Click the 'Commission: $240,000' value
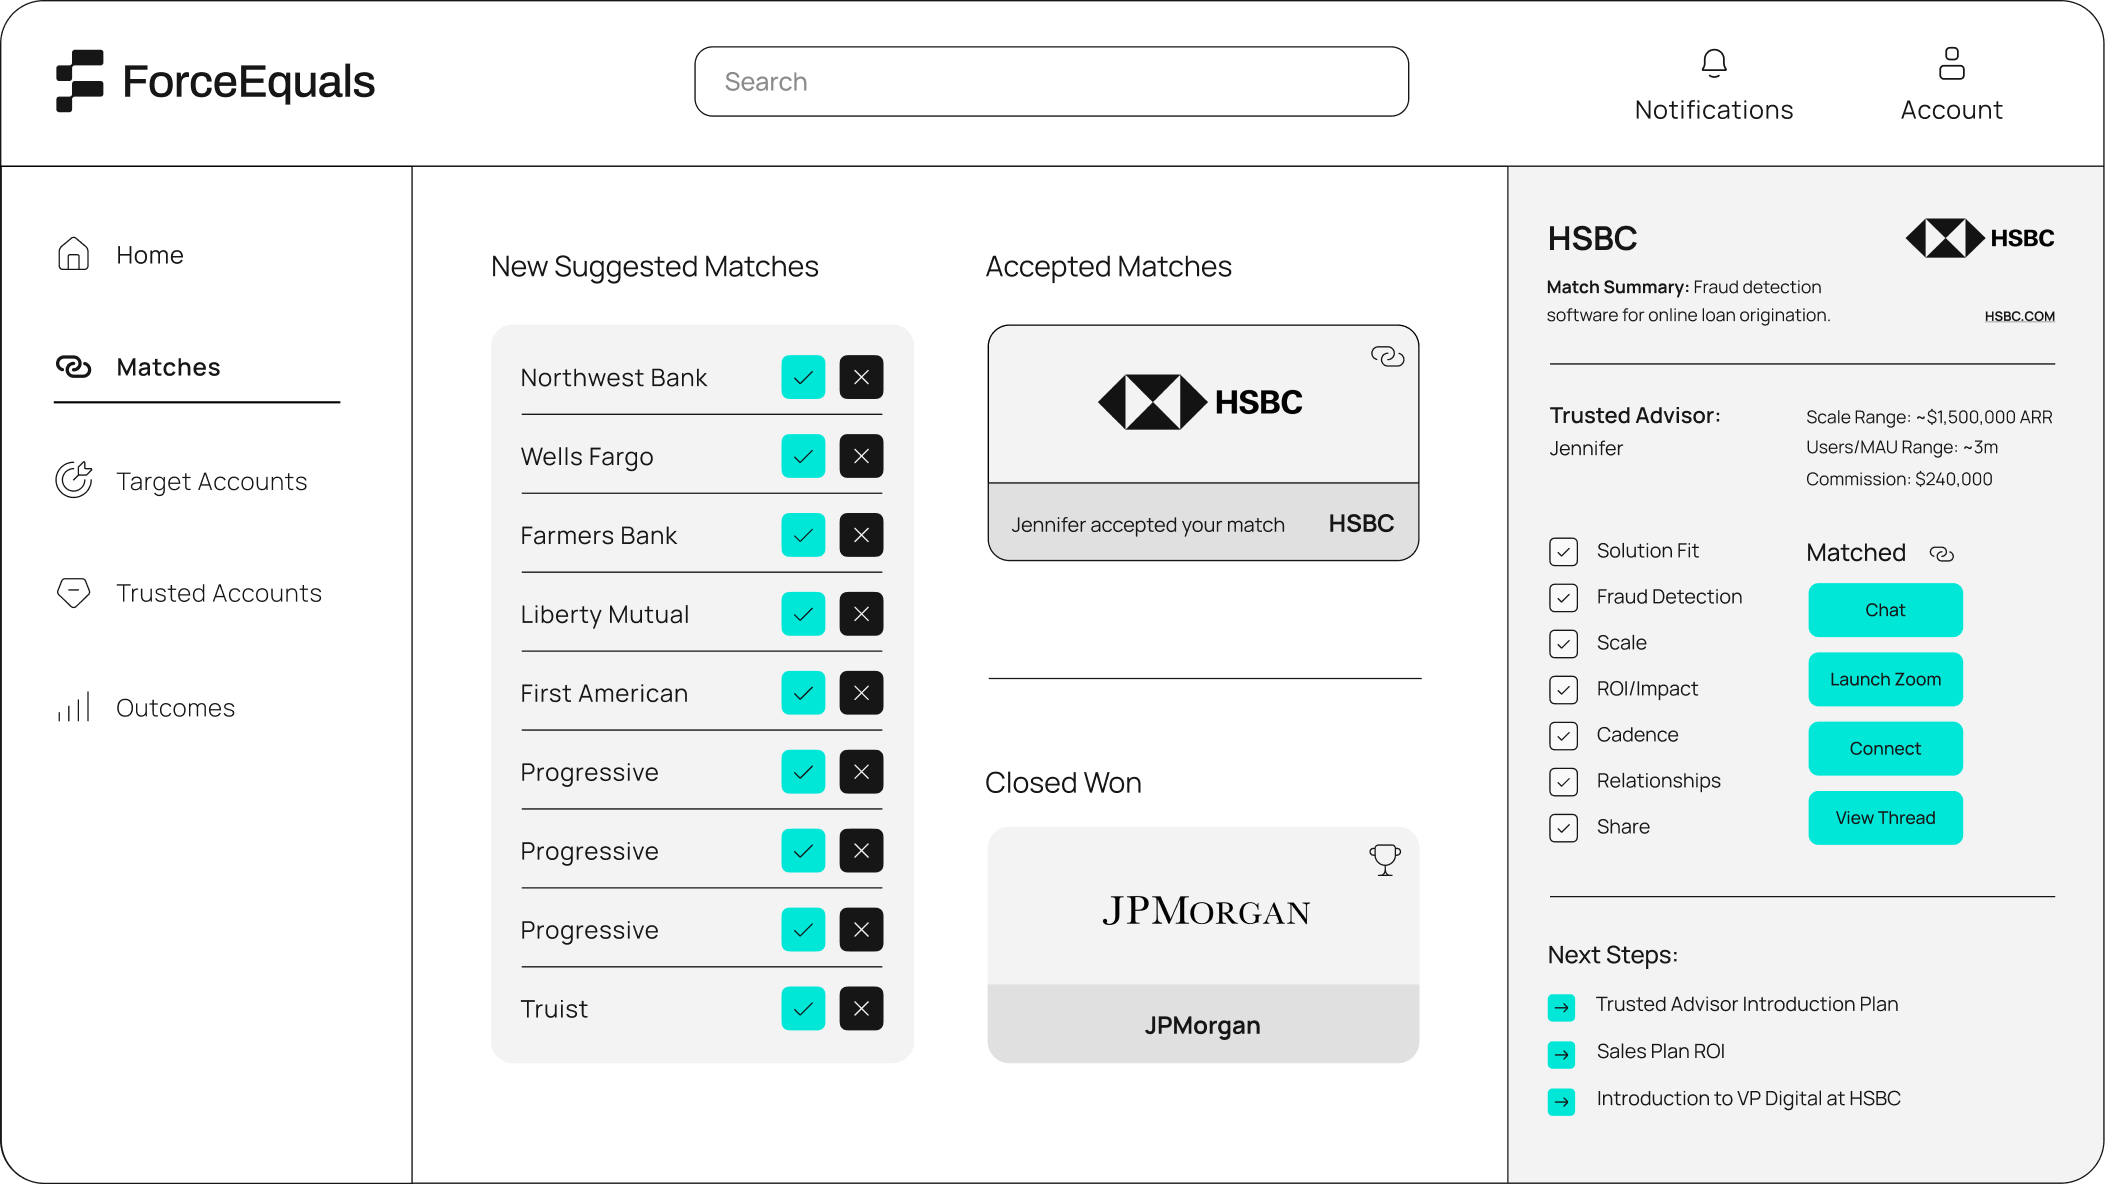This screenshot has height=1185, width=2105. [x=1898, y=479]
